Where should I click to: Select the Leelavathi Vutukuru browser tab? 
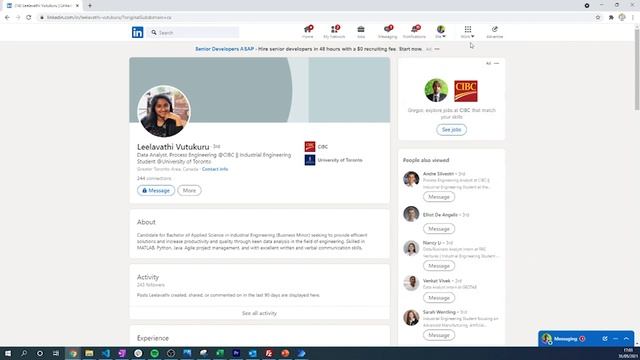pos(43,6)
